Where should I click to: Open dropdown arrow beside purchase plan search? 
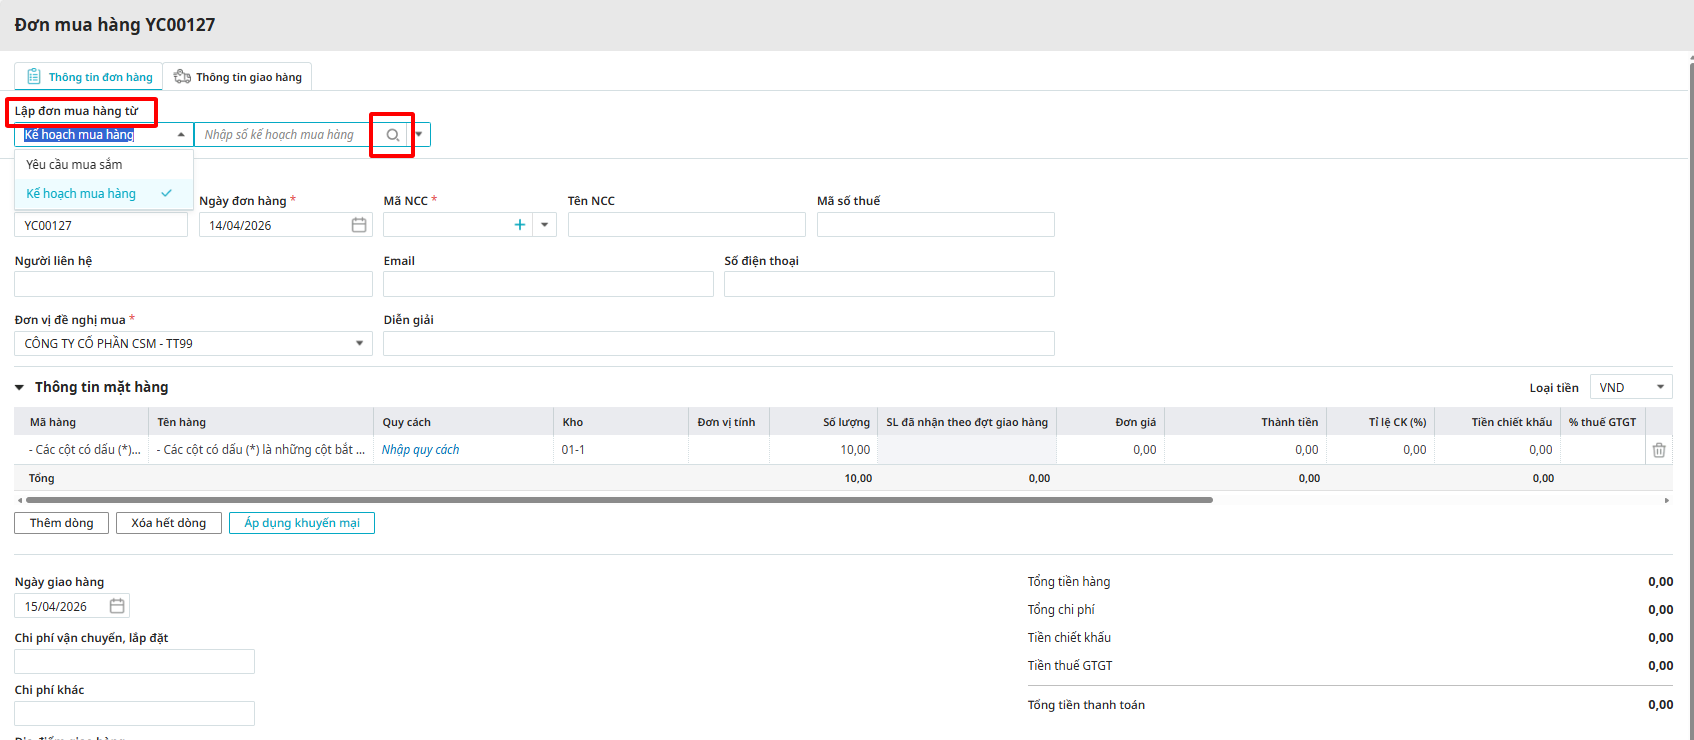pyautogui.click(x=419, y=135)
